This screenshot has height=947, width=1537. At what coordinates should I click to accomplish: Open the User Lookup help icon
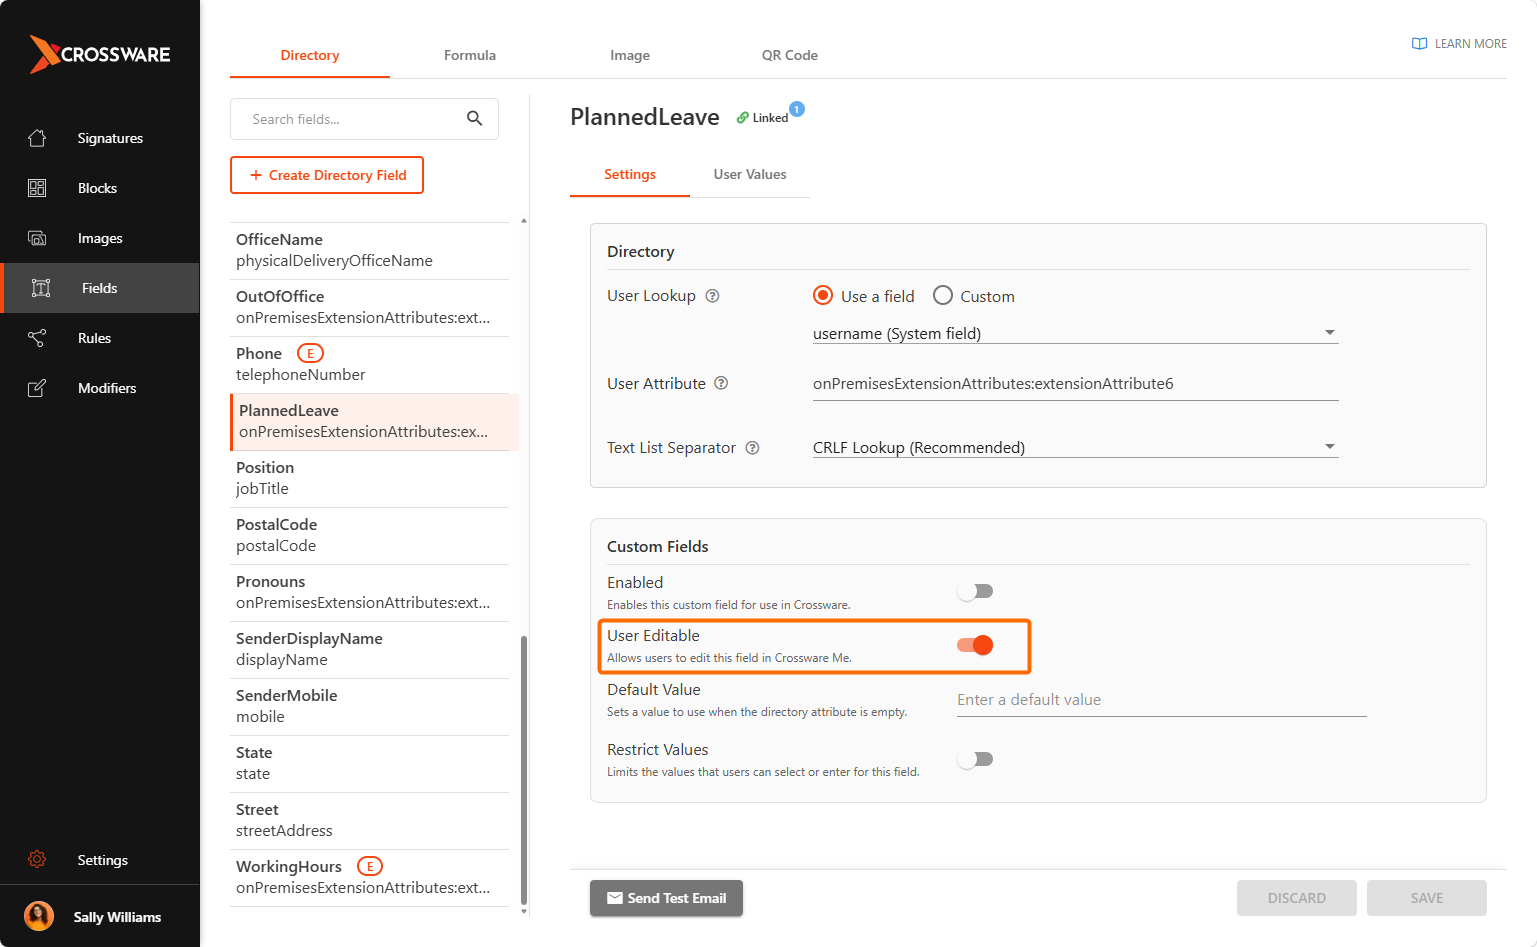point(713,296)
